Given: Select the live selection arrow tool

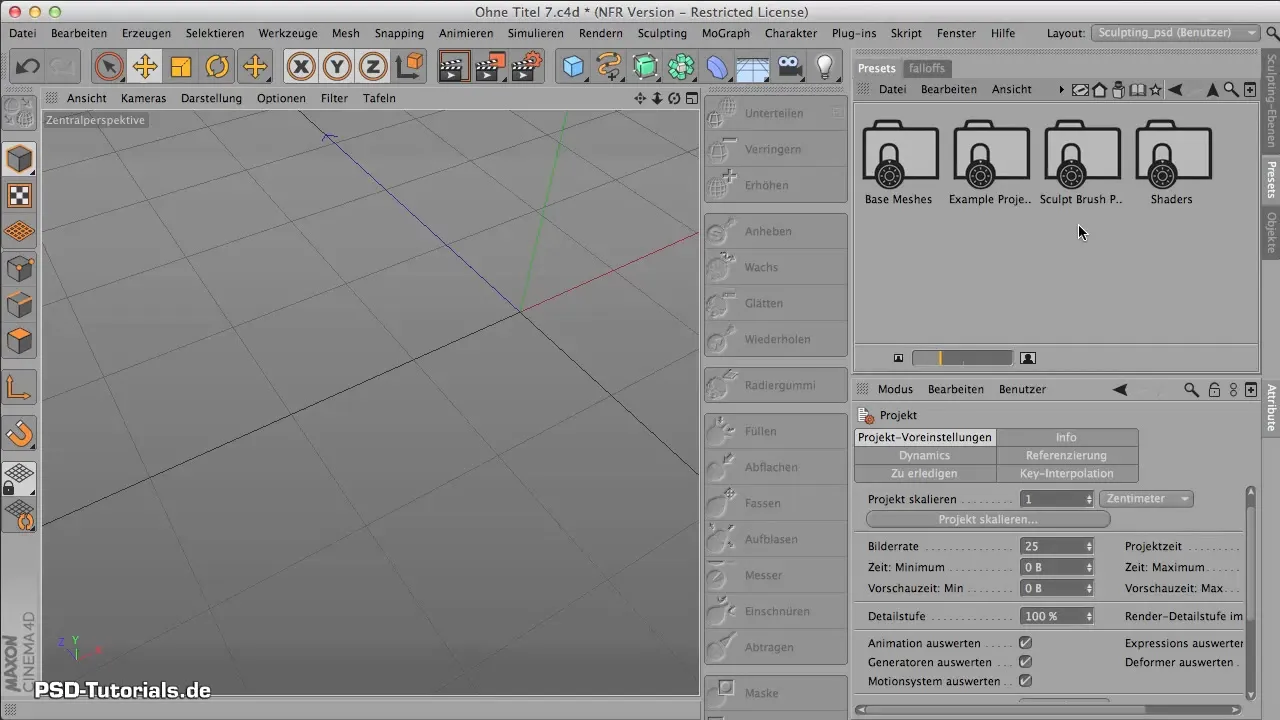Looking at the screenshot, I should [109, 67].
